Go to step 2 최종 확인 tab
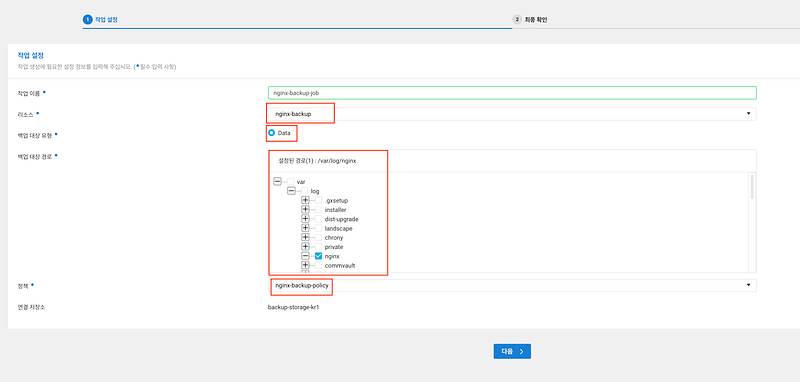The width and height of the screenshot is (800, 382). pos(530,19)
